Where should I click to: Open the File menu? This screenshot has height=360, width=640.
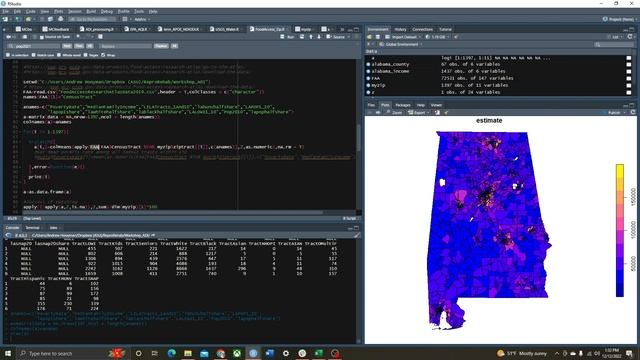[x=6, y=11]
